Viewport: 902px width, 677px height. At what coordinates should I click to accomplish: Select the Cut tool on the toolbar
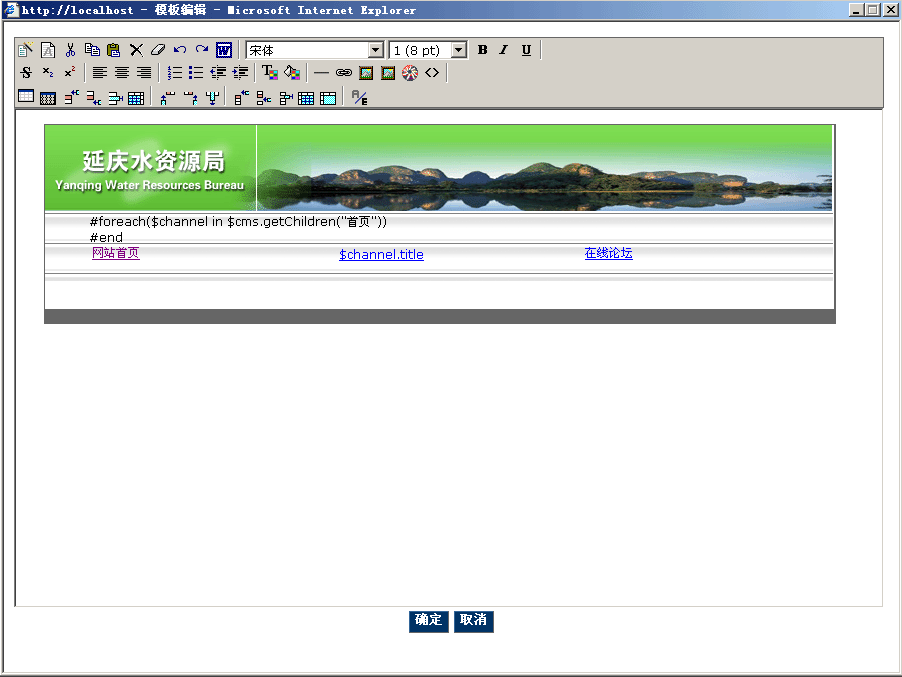71,49
